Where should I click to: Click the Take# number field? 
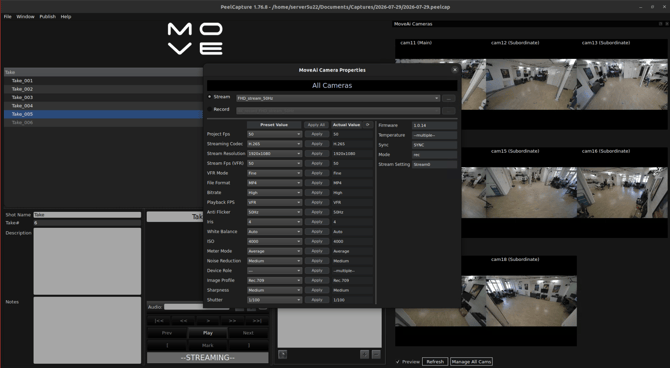(x=87, y=223)
